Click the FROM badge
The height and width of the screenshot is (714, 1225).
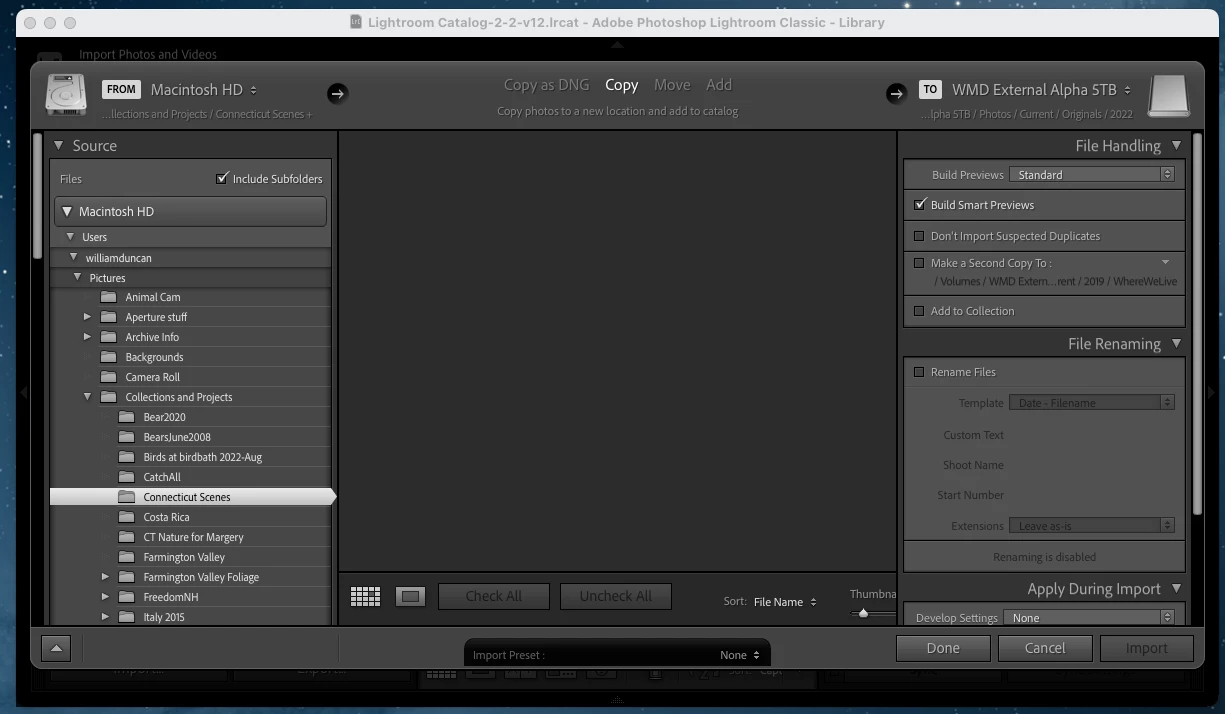121,89
